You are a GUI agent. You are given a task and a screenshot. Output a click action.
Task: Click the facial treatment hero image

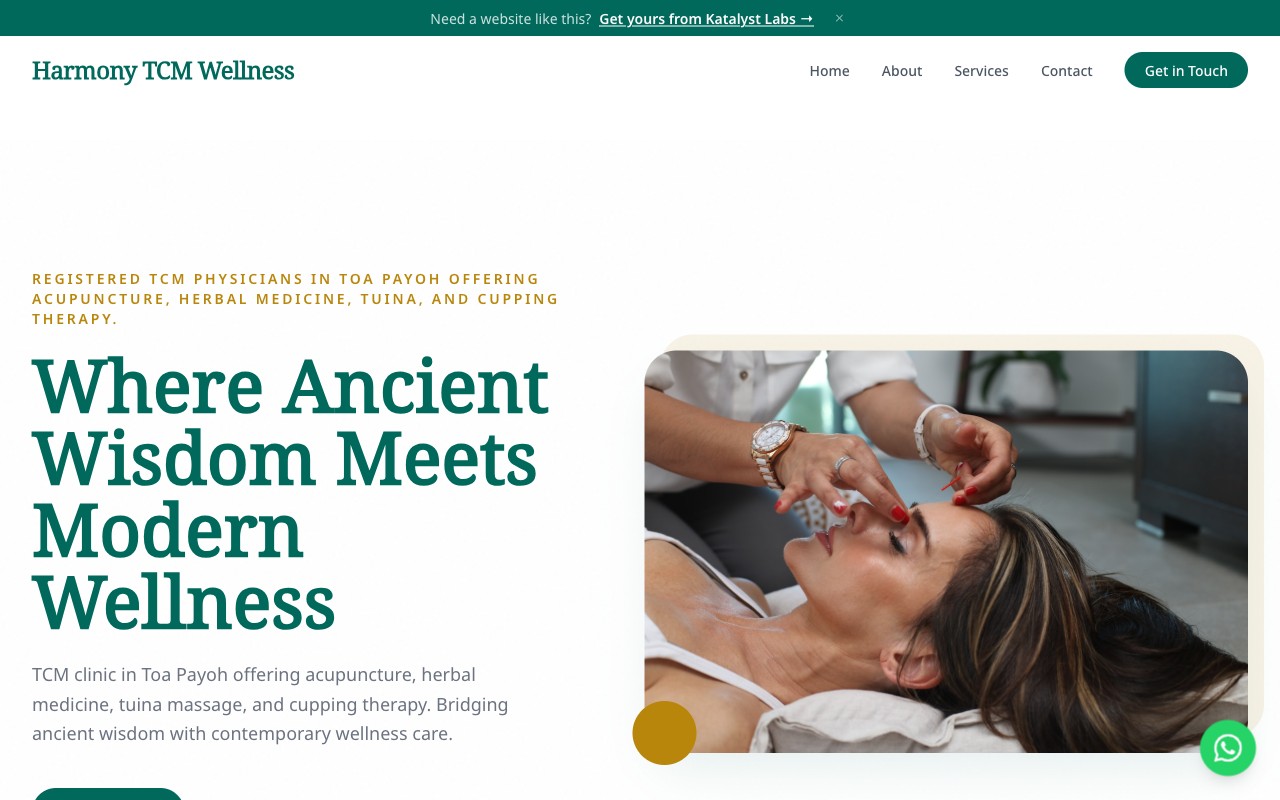click(946, 551)
